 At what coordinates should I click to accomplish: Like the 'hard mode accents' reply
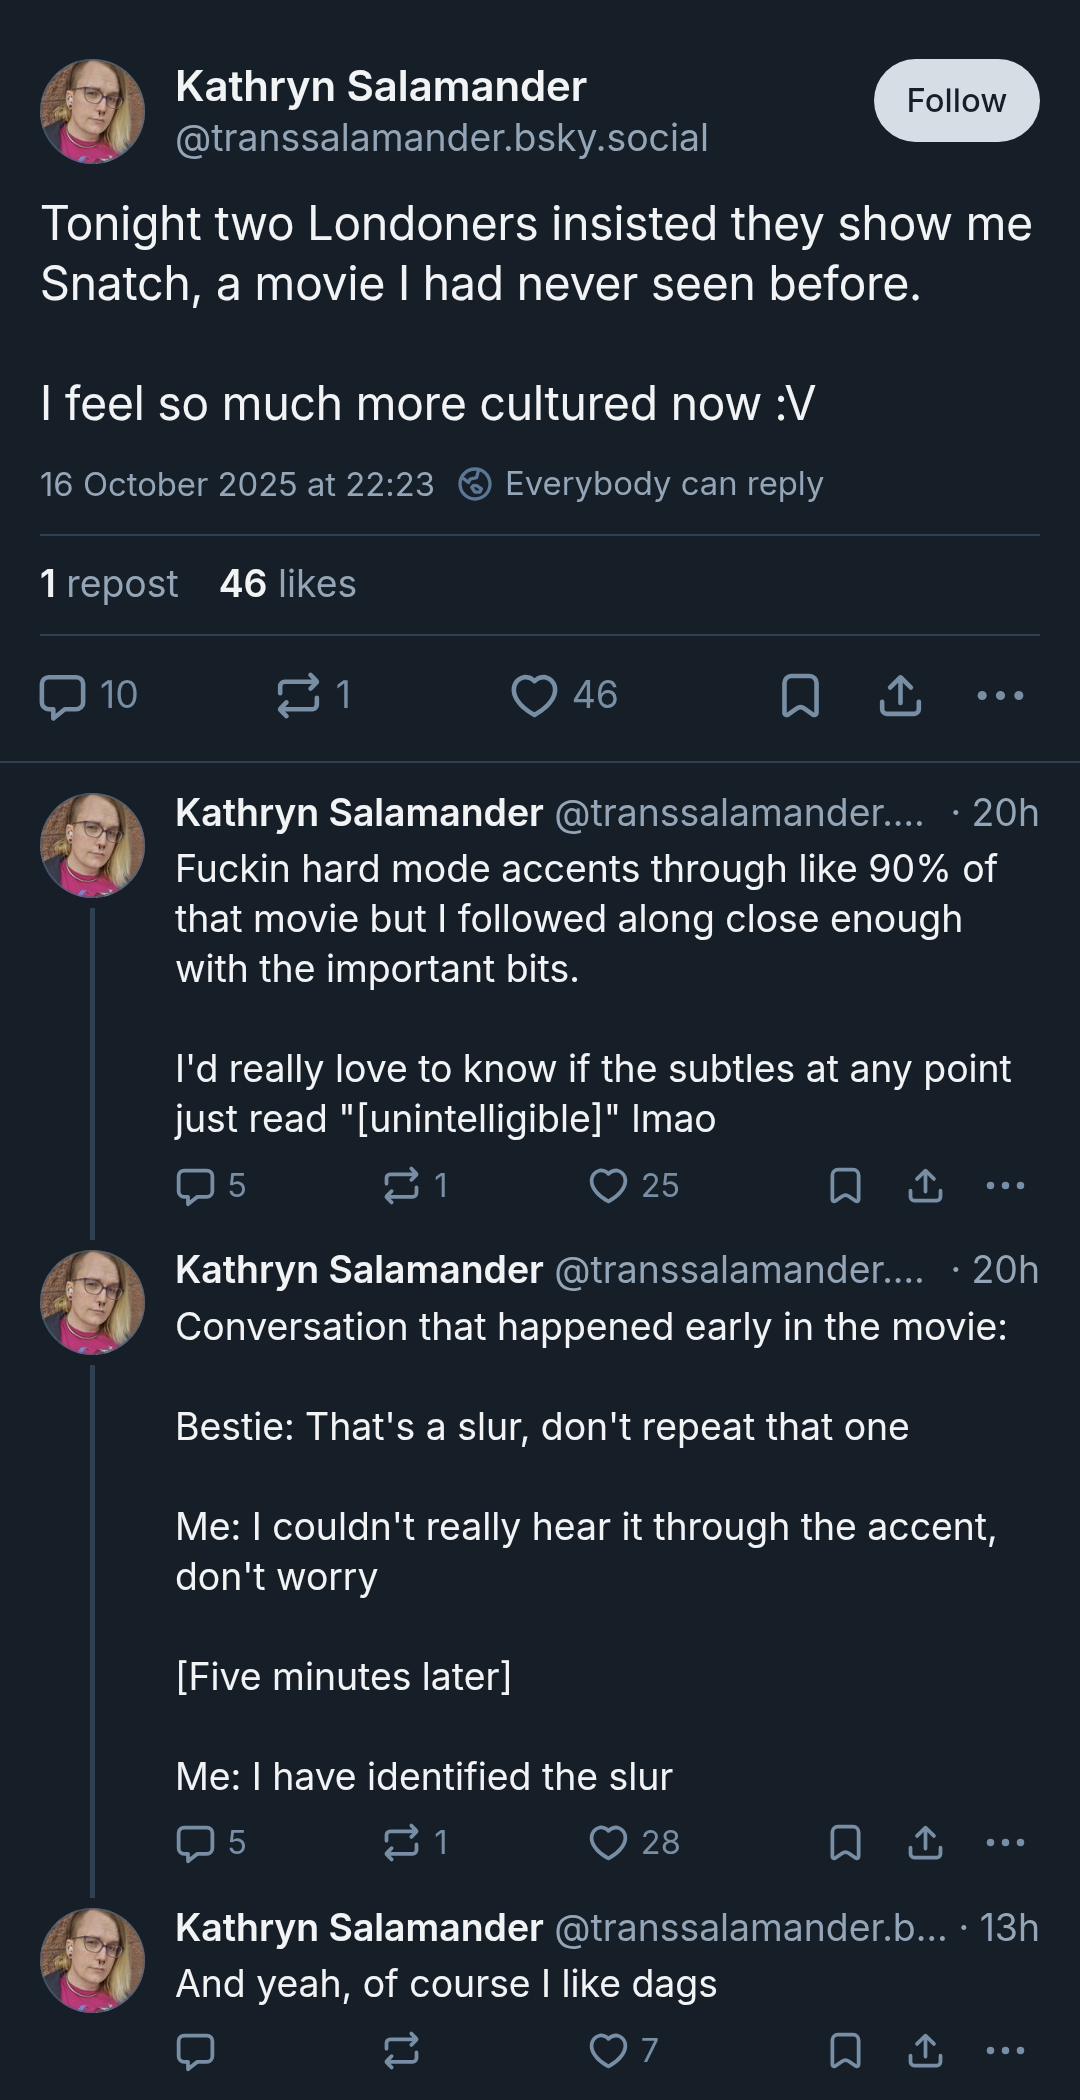pos(634,1186)
